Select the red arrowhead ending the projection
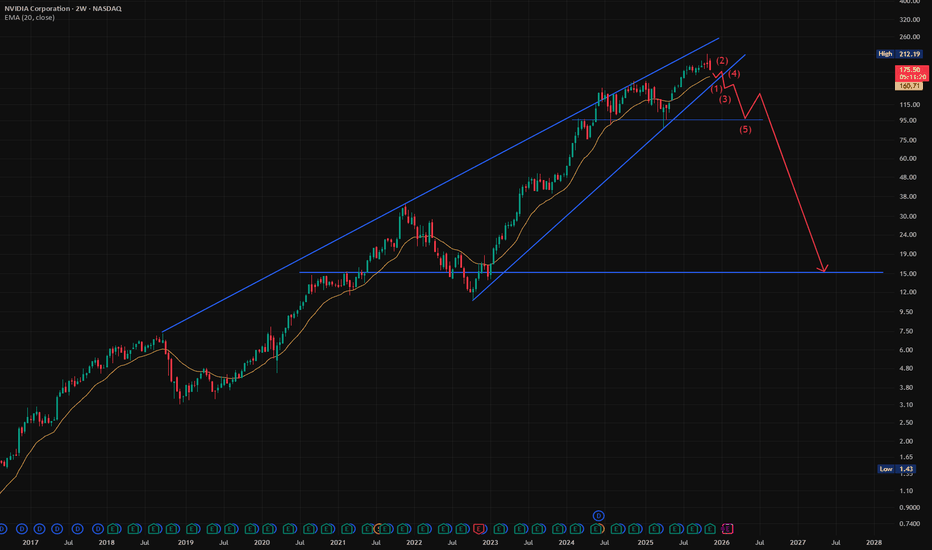The width and height of the screenshot is (932, 550). [x=823, y=268]
